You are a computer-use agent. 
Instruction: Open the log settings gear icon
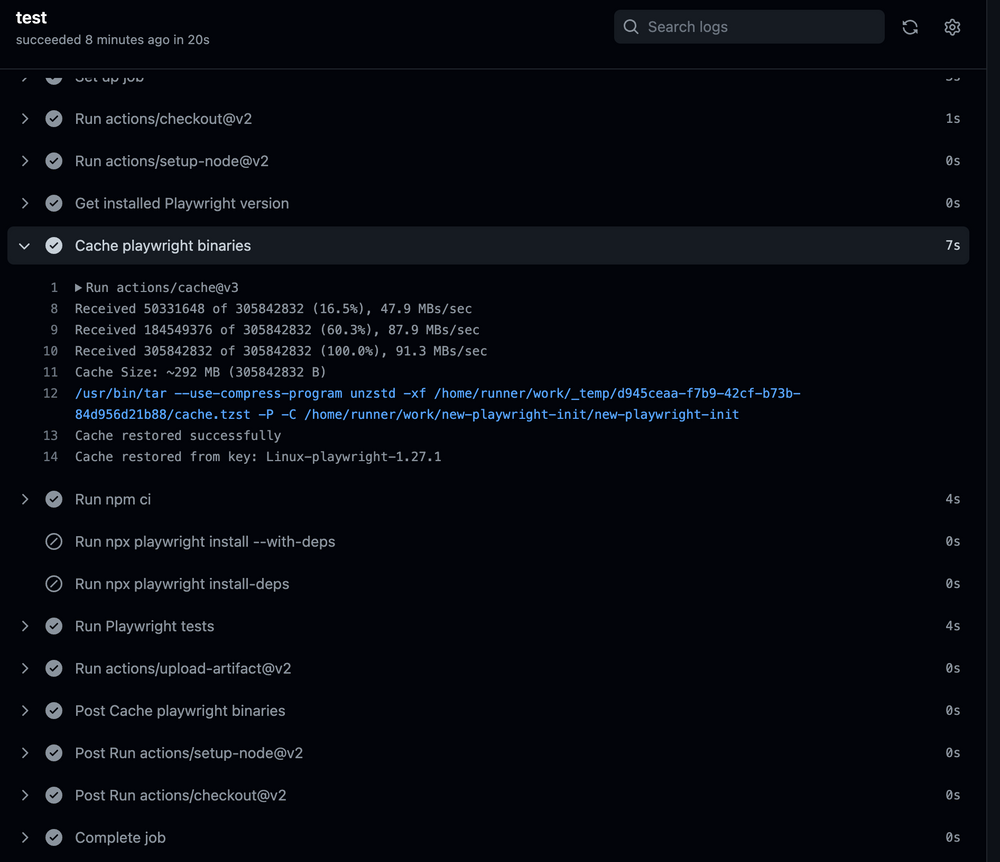pos(952,27)
